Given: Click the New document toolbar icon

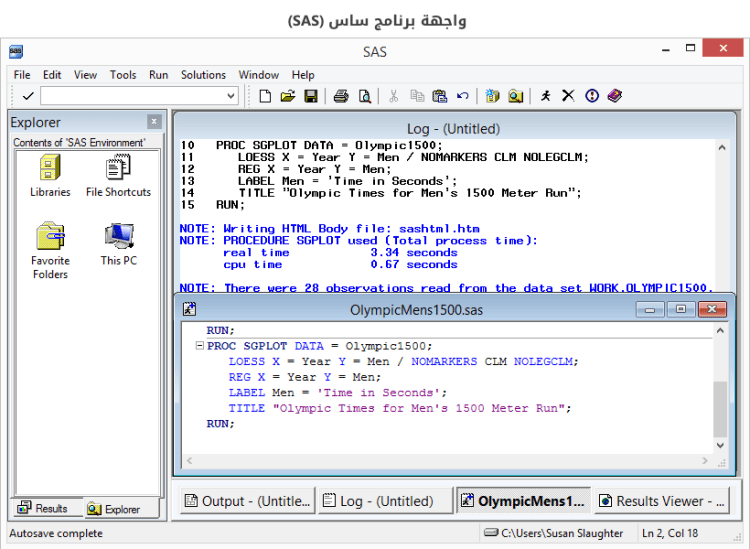Looking at the screenshot, I should click(265, 96).
